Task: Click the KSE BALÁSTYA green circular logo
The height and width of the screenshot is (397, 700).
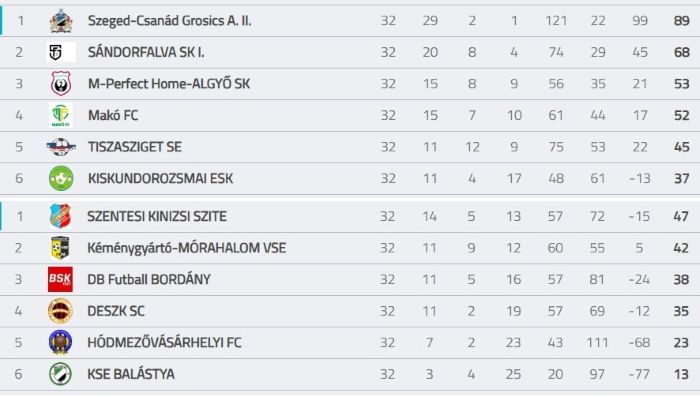Action: point(60,374)
